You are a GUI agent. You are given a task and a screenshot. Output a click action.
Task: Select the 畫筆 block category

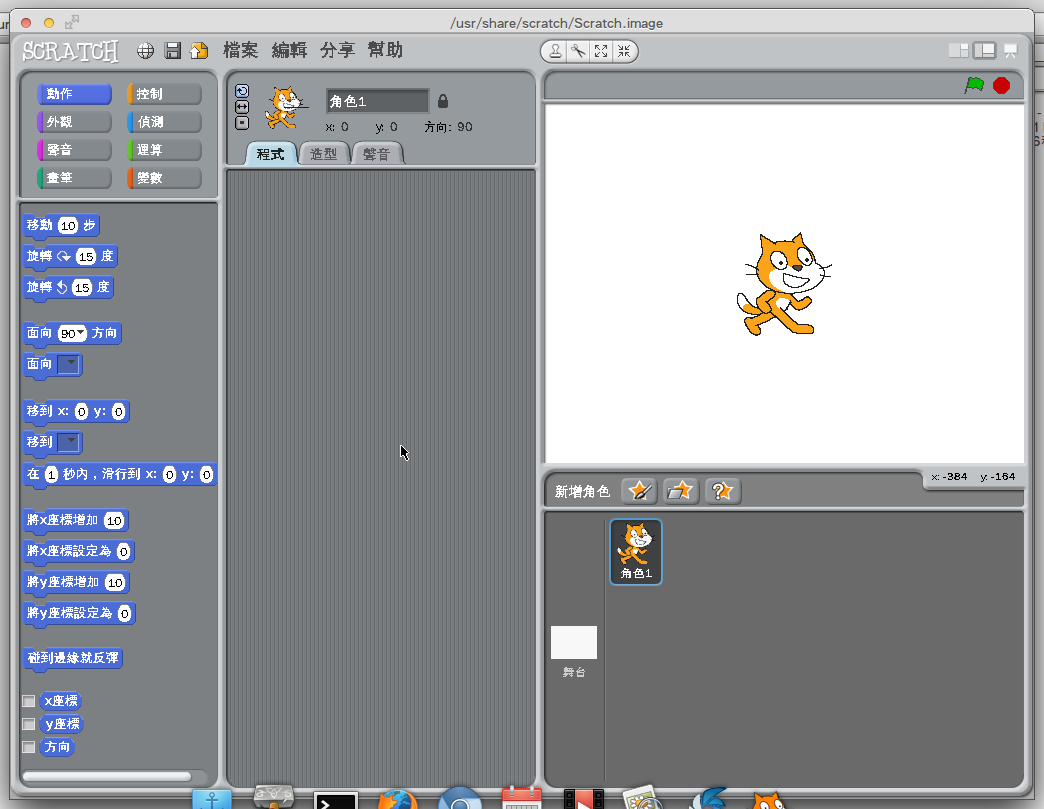tap(74, 178)
